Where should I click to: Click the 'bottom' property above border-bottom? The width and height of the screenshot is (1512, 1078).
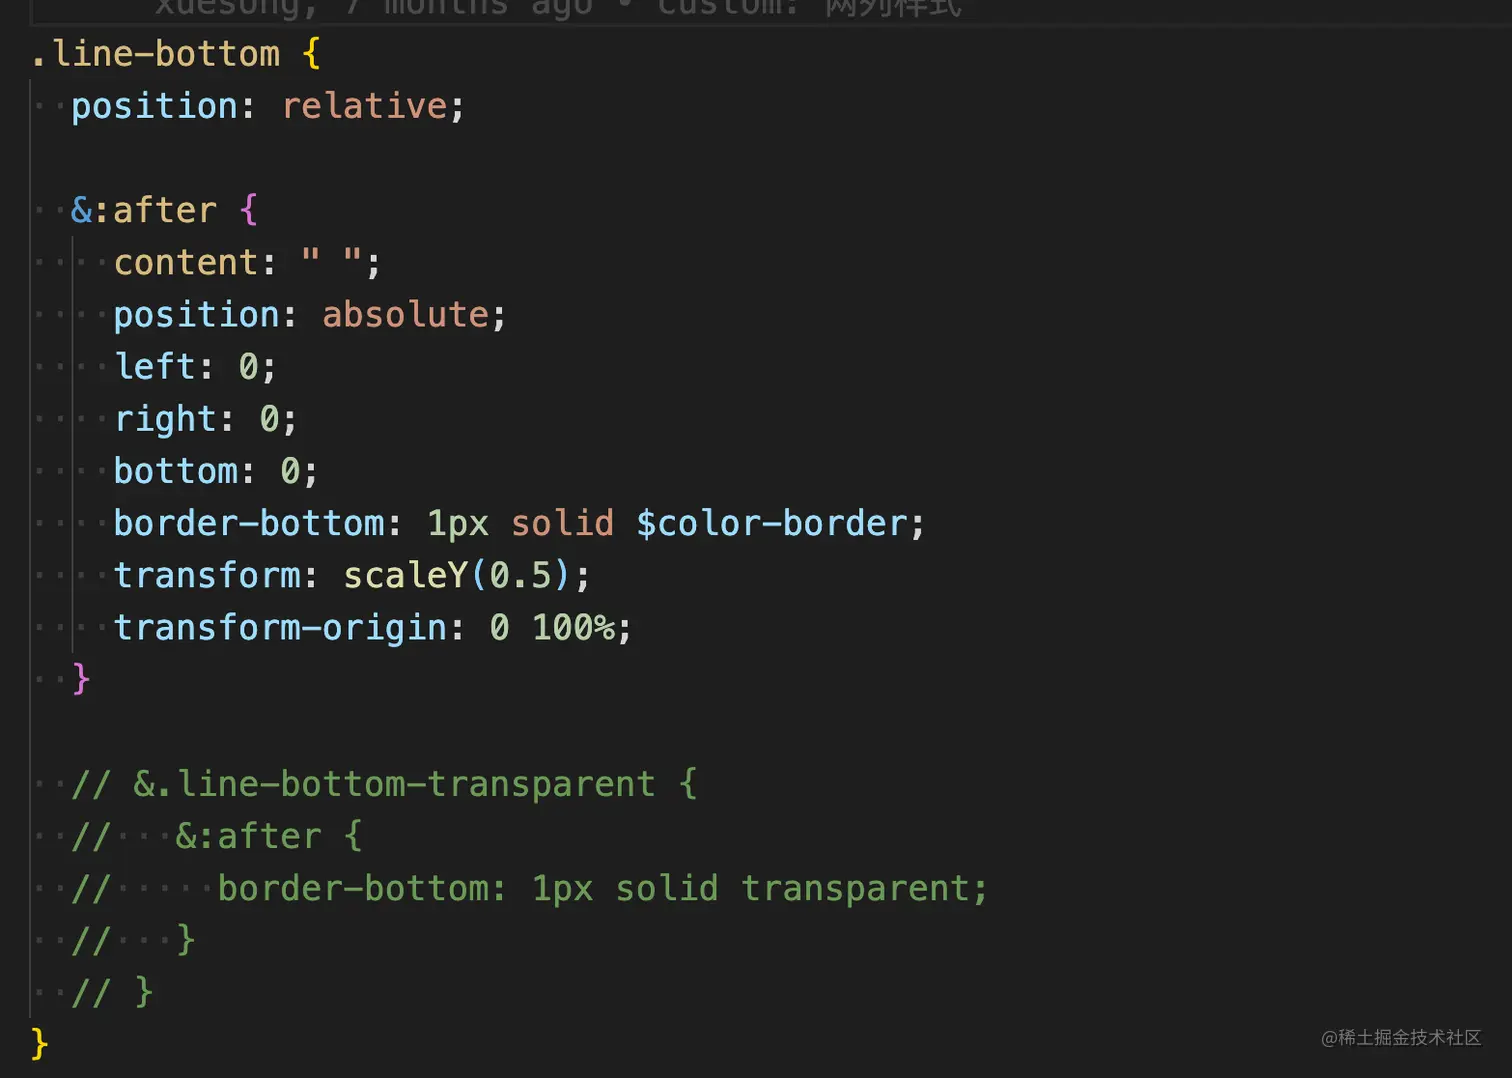point(176,471)
